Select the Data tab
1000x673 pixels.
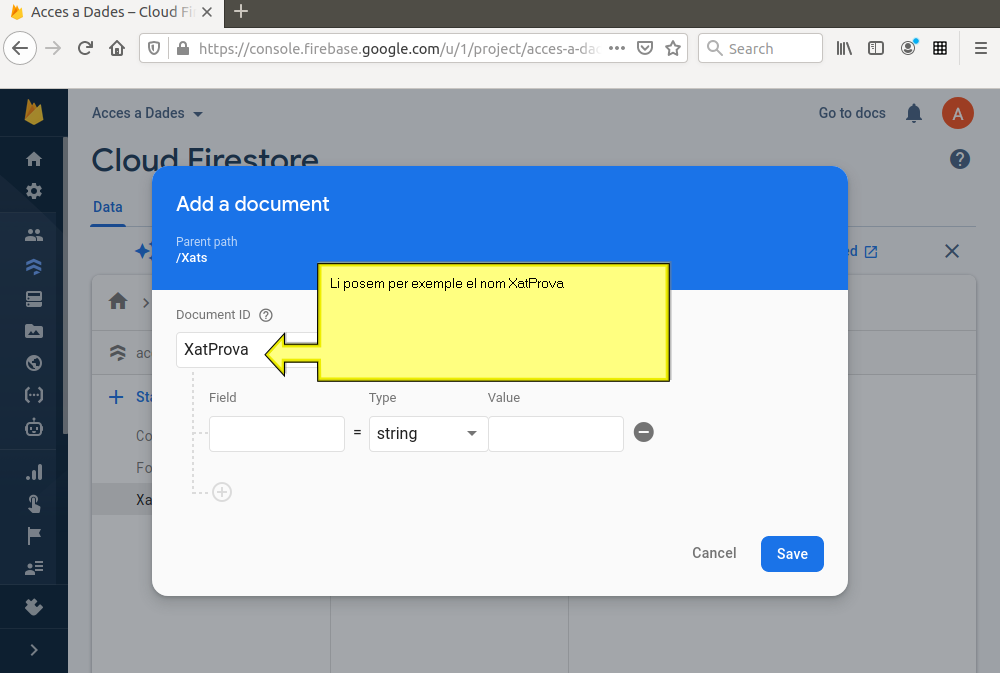pos(108,207)
